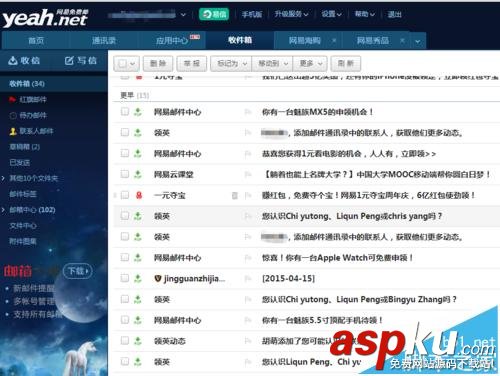Viewport: 500px width, 376px height.
Task: Select the 一元夺宝 周年庆 email checkbox
Action: point(125,195)
